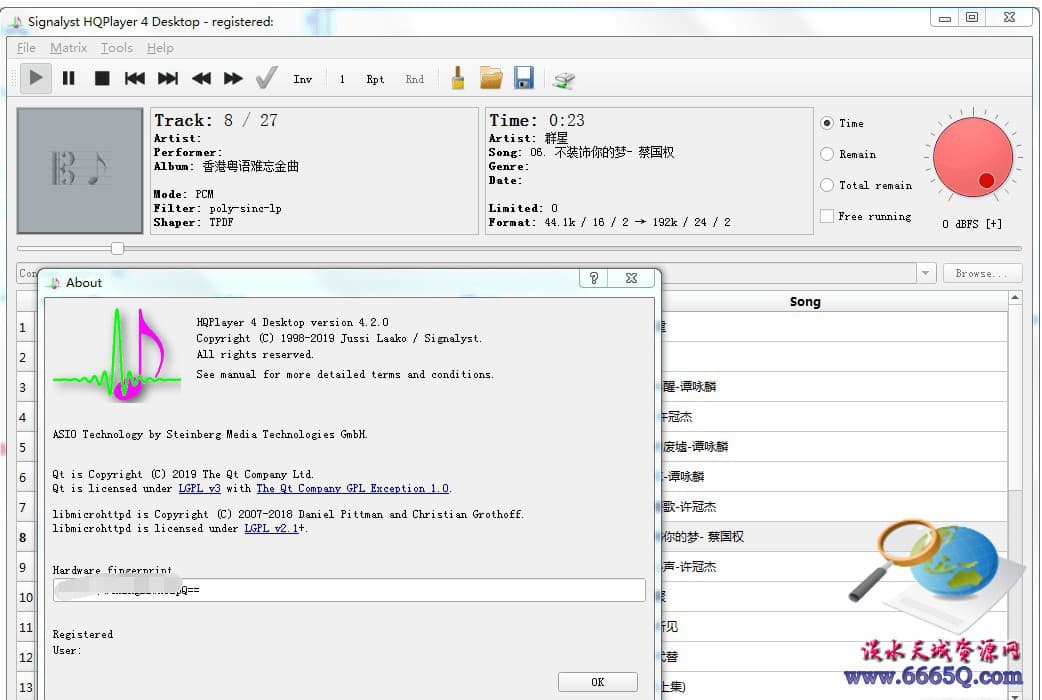
Task: Toggle the '1' single repeat button
Action: point(342,79)
